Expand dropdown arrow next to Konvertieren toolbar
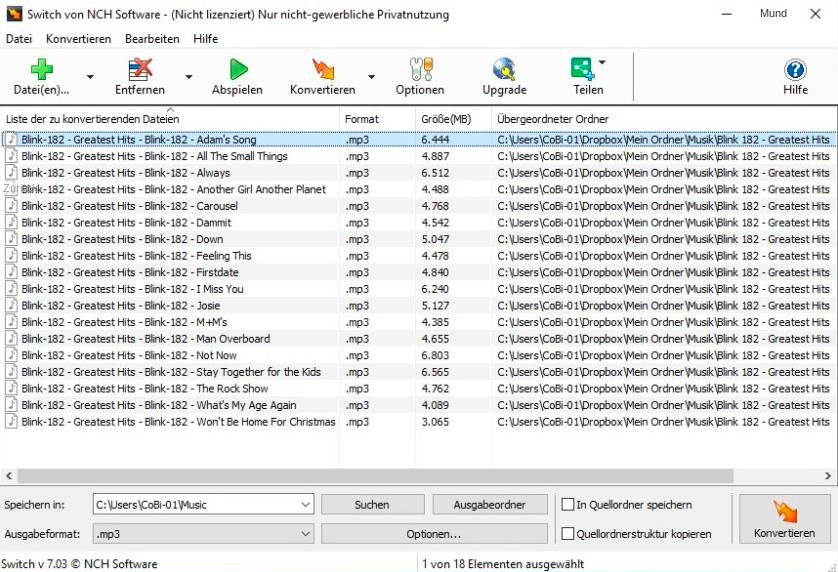This screenshot has width=838, height=572. click(371, 76)
